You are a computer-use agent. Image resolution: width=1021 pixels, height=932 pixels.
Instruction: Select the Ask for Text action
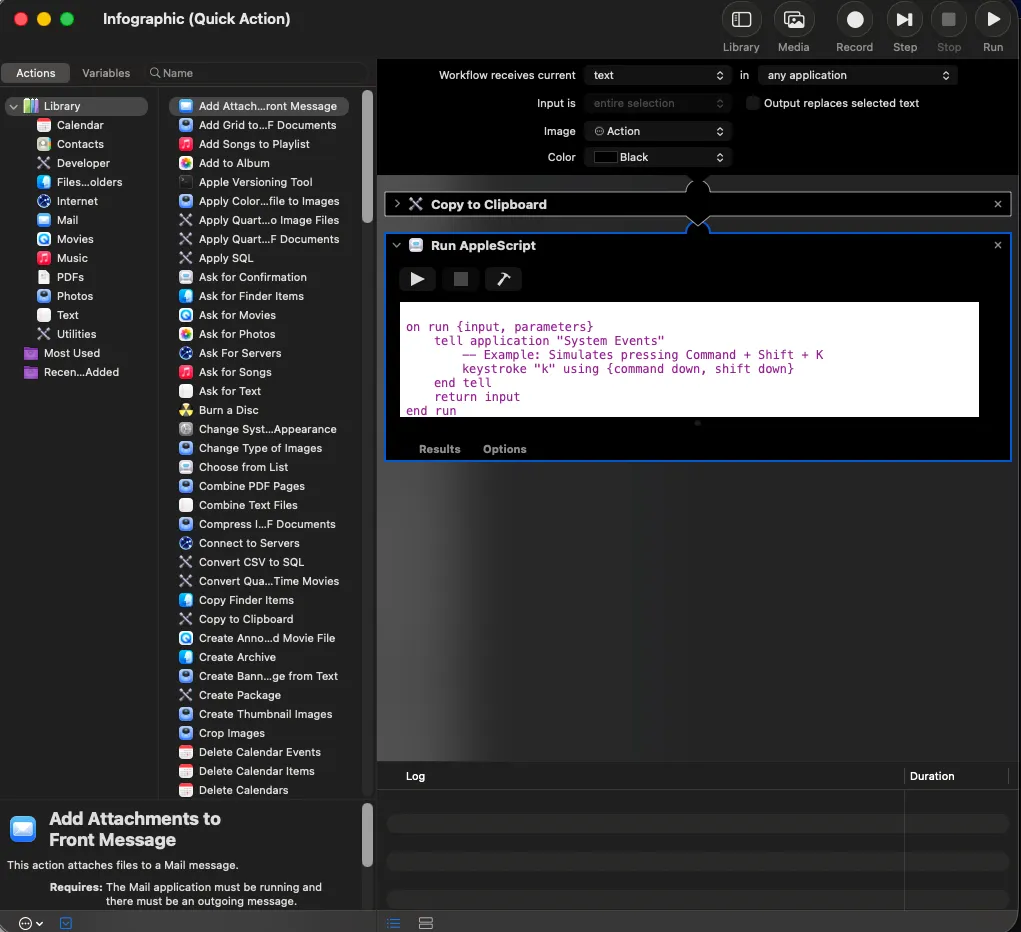click(x=230, y=391)
